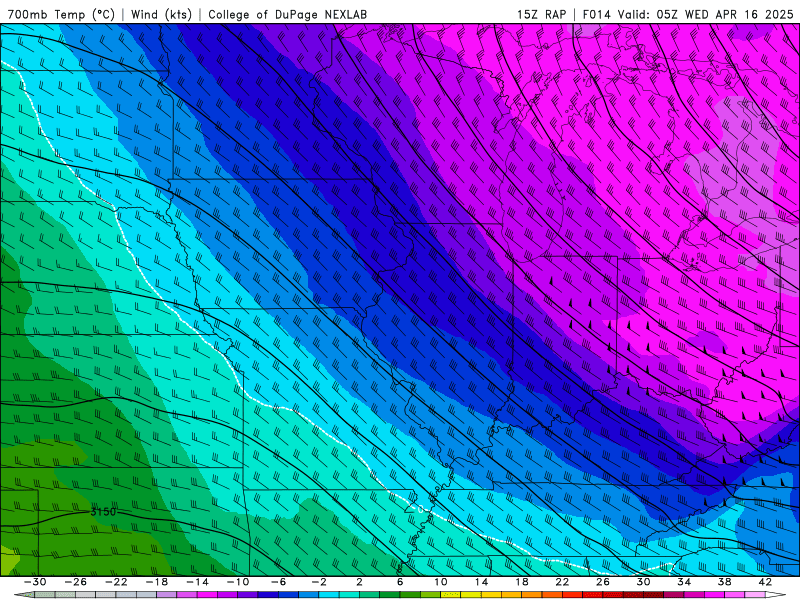Click the "College of DuPage NEXLAB" text
The width and height of the screenshot is (800, 600).
tap(287, 15)
